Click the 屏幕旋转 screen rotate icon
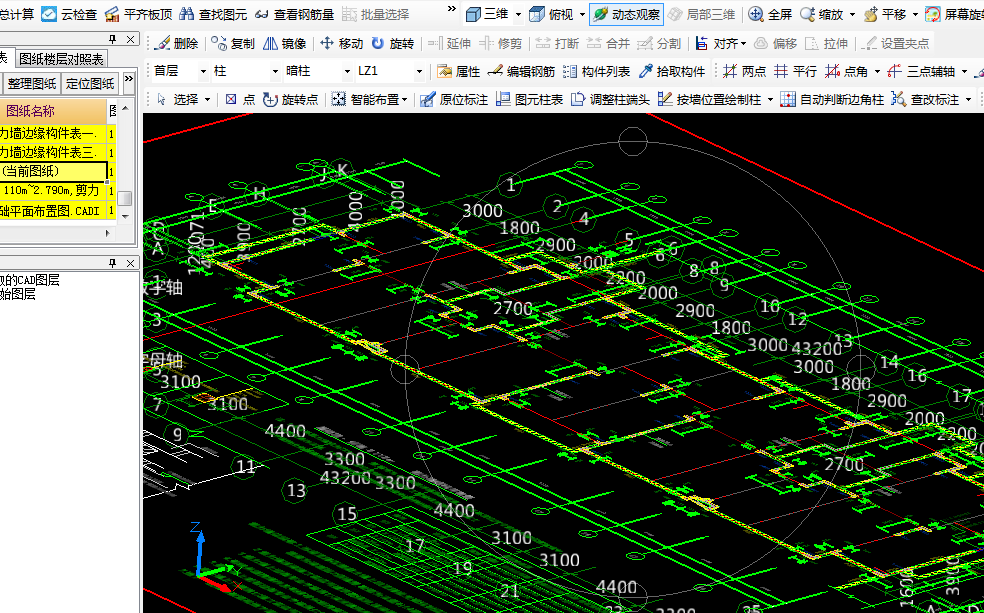 pyautogui.click(x=933, y=14)
